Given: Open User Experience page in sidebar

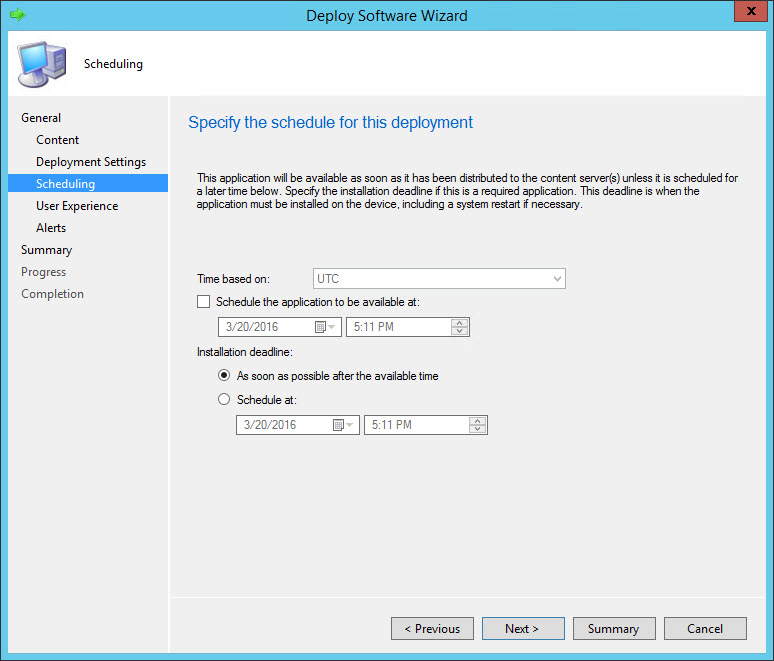Looking at the screenshot, I should pos(77,206).
